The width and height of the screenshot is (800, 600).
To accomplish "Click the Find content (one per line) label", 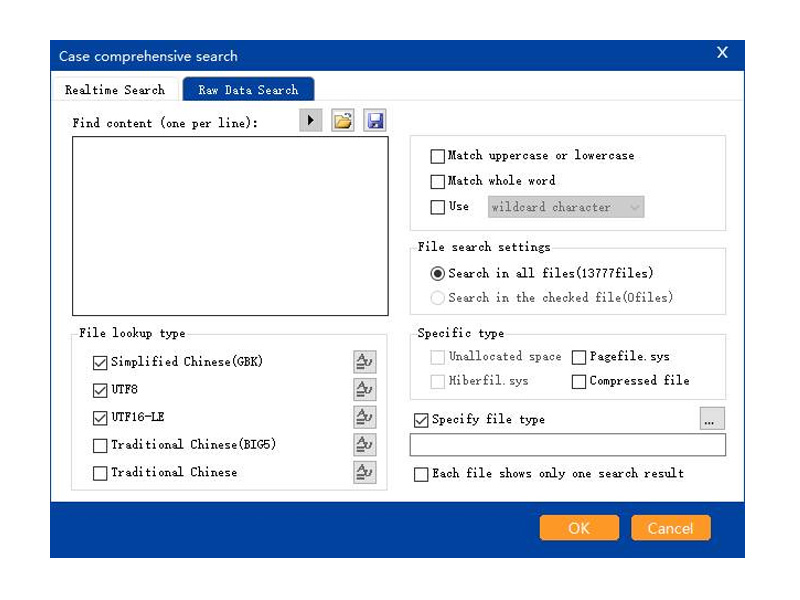I will [x=165, y=123].
